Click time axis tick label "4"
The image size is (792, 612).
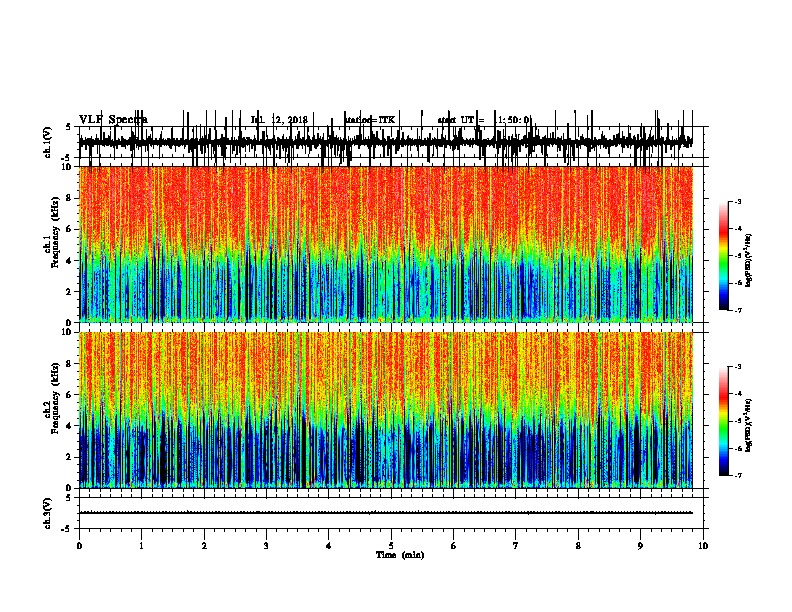[329, 545]
